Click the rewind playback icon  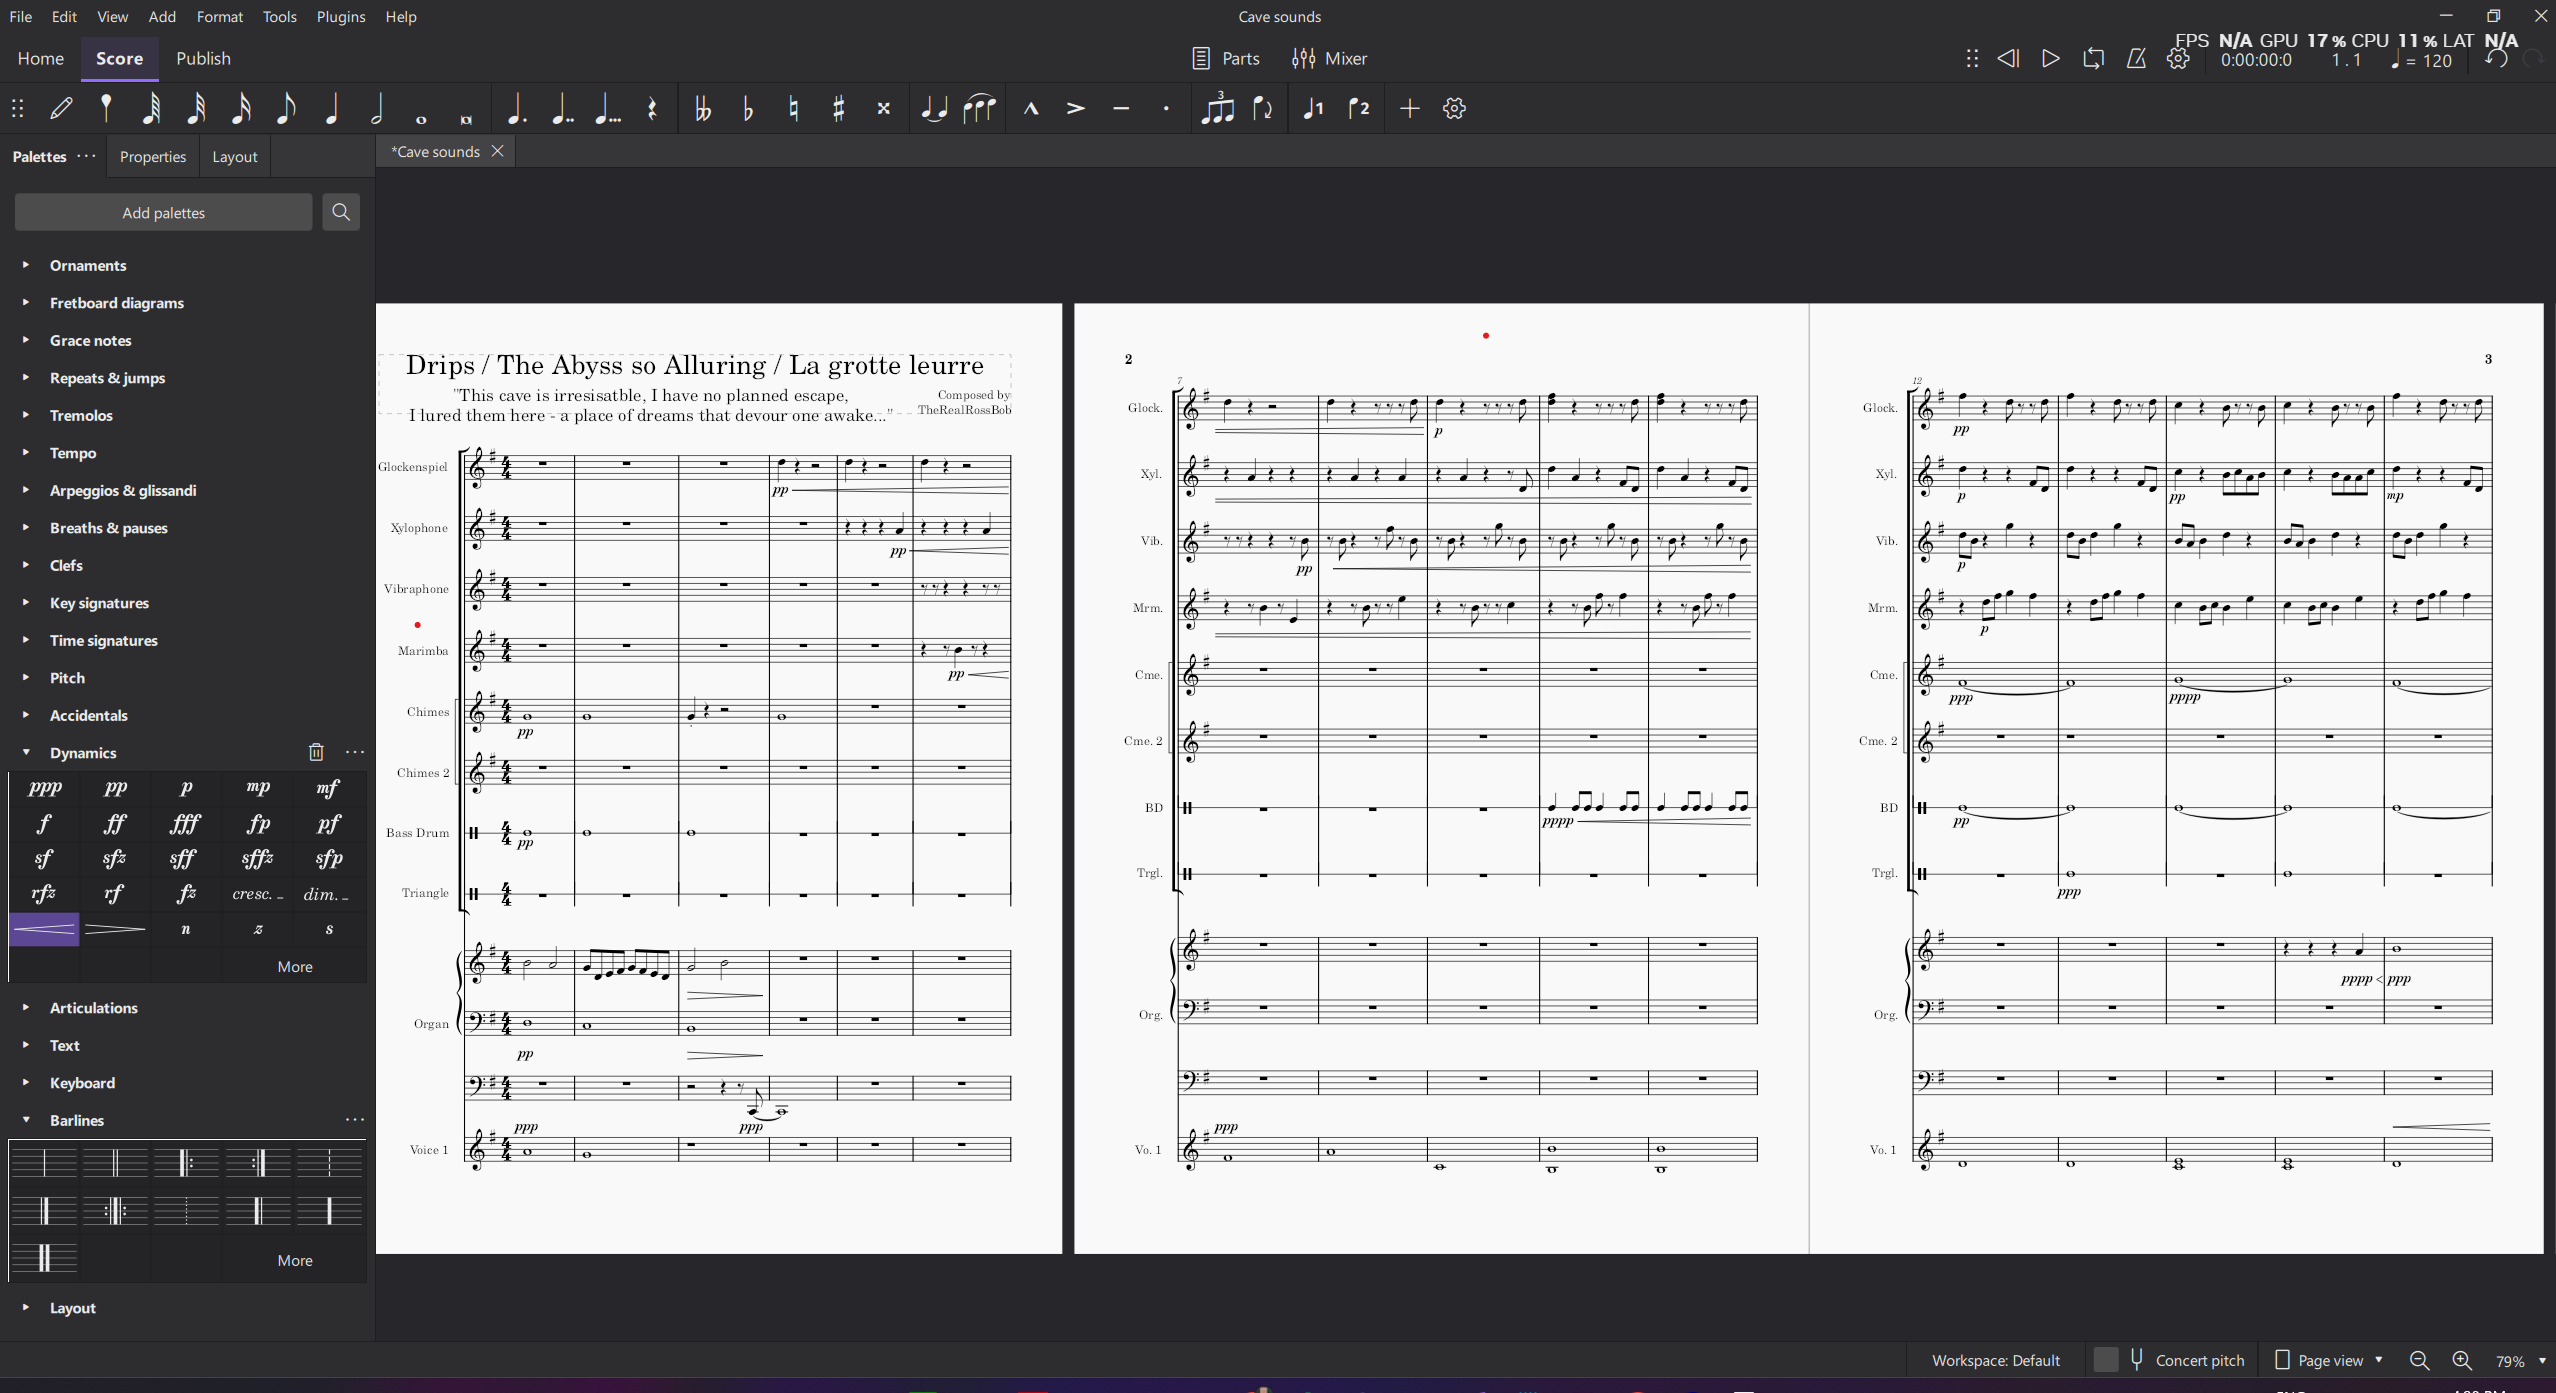tap(2007, 59)
